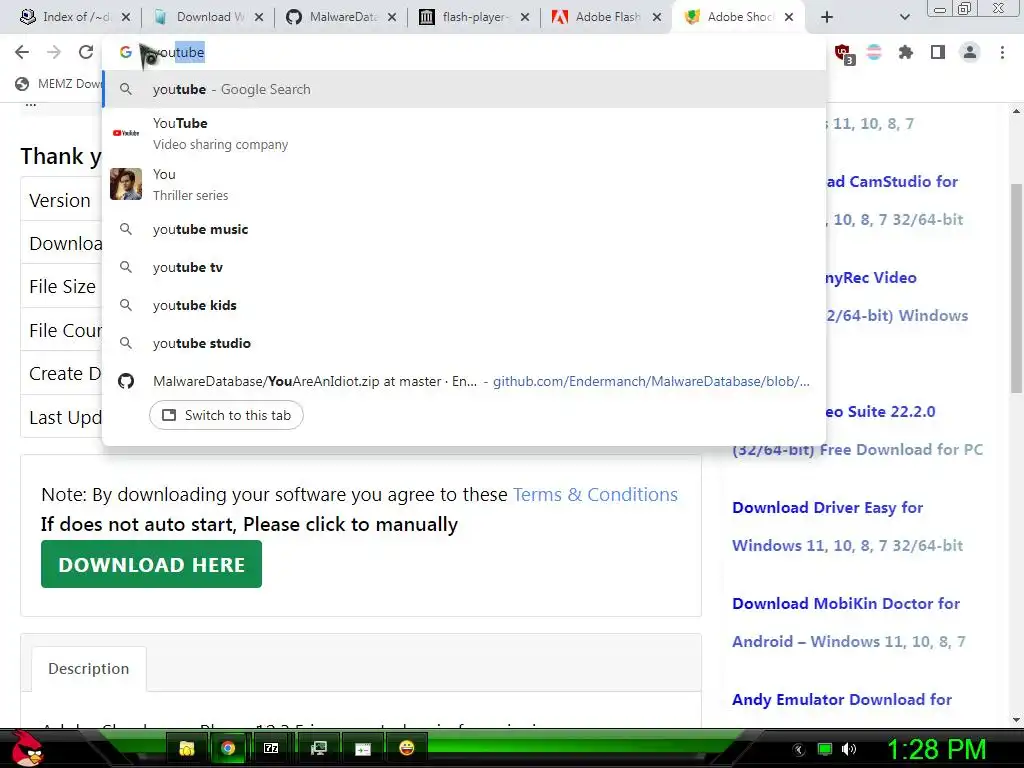Go forward in browser history
This screenshot has width=1024, height=768.
pyautogui.click(x=54, y=52)
